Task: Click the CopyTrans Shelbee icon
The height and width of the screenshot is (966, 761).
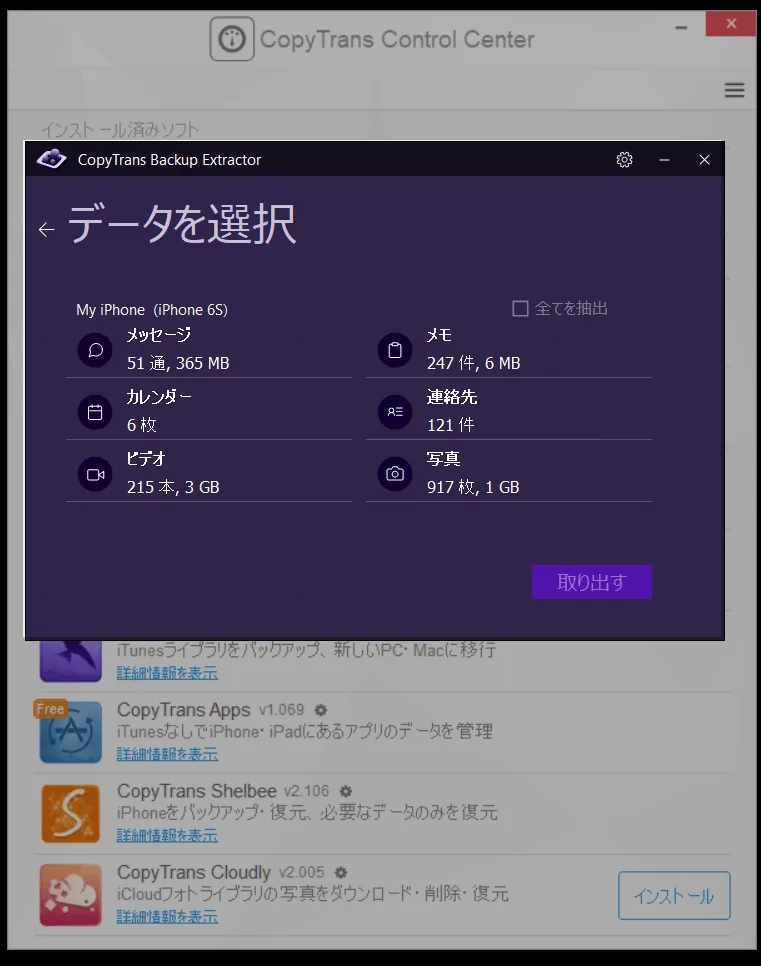Action: point(70,813)
